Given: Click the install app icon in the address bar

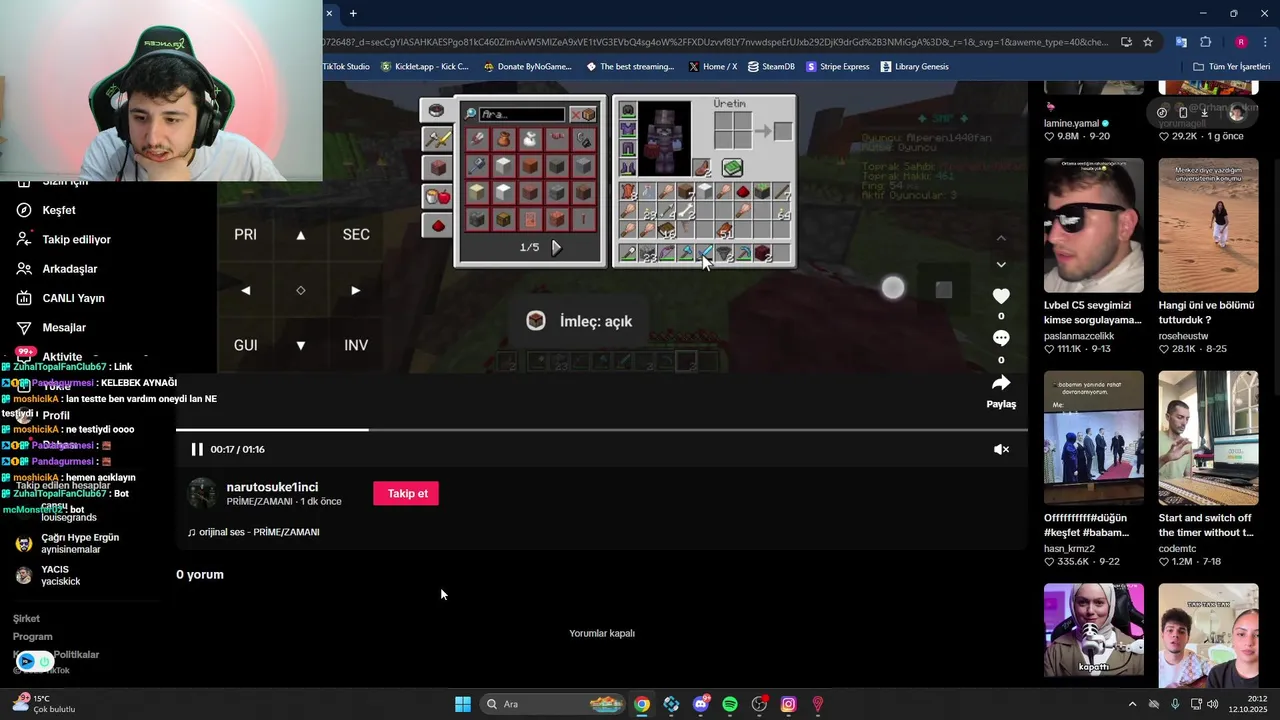Looking at the screenshot, I should [x=1126, y=42].
